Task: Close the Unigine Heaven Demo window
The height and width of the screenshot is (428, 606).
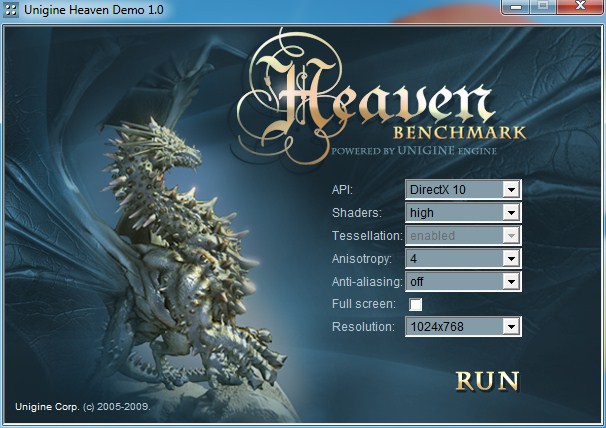Action: pyautogui.click(x=580, y=6)
